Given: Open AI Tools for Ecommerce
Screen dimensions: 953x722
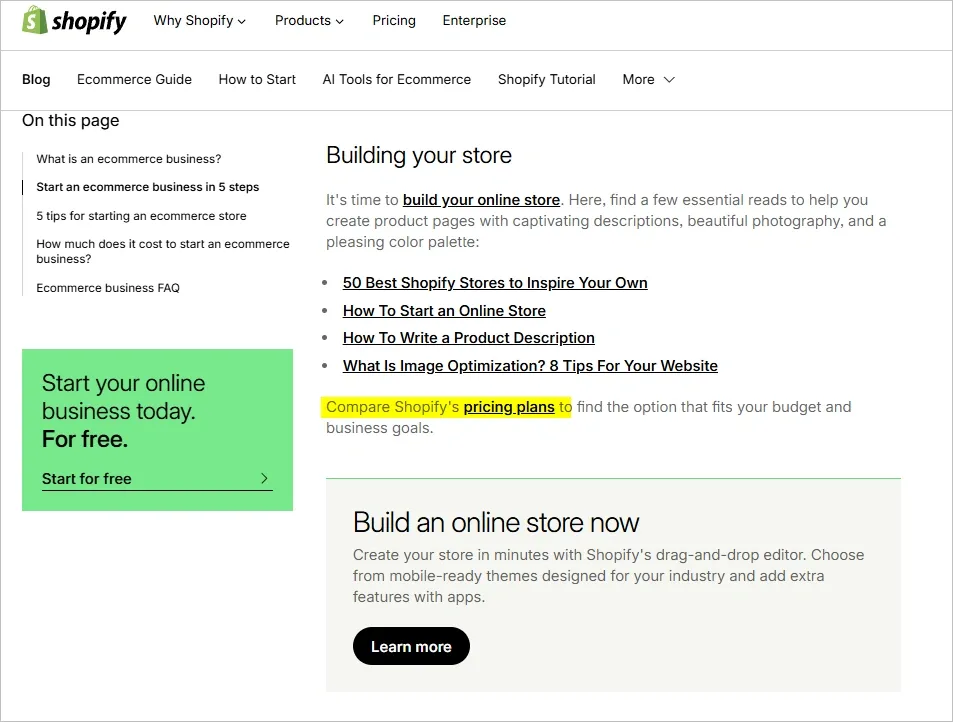Looking at the screenshot, I should (397, 80).
